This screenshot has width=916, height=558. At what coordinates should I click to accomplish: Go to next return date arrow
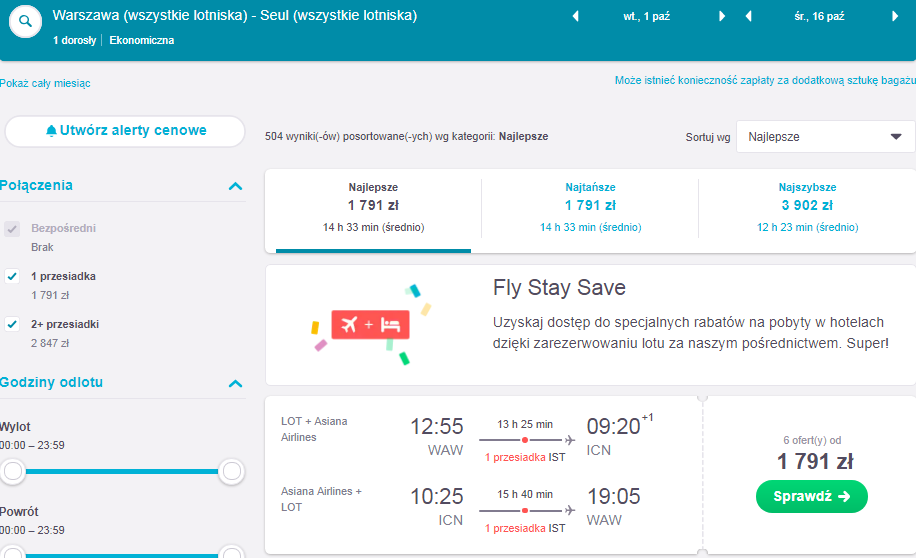pos(894,16)
